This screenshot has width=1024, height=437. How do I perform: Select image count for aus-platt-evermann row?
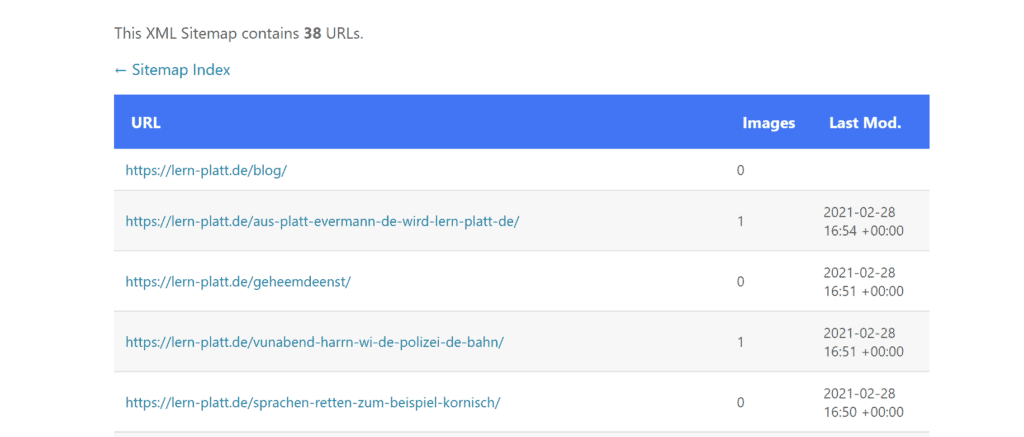click(741, 221)
